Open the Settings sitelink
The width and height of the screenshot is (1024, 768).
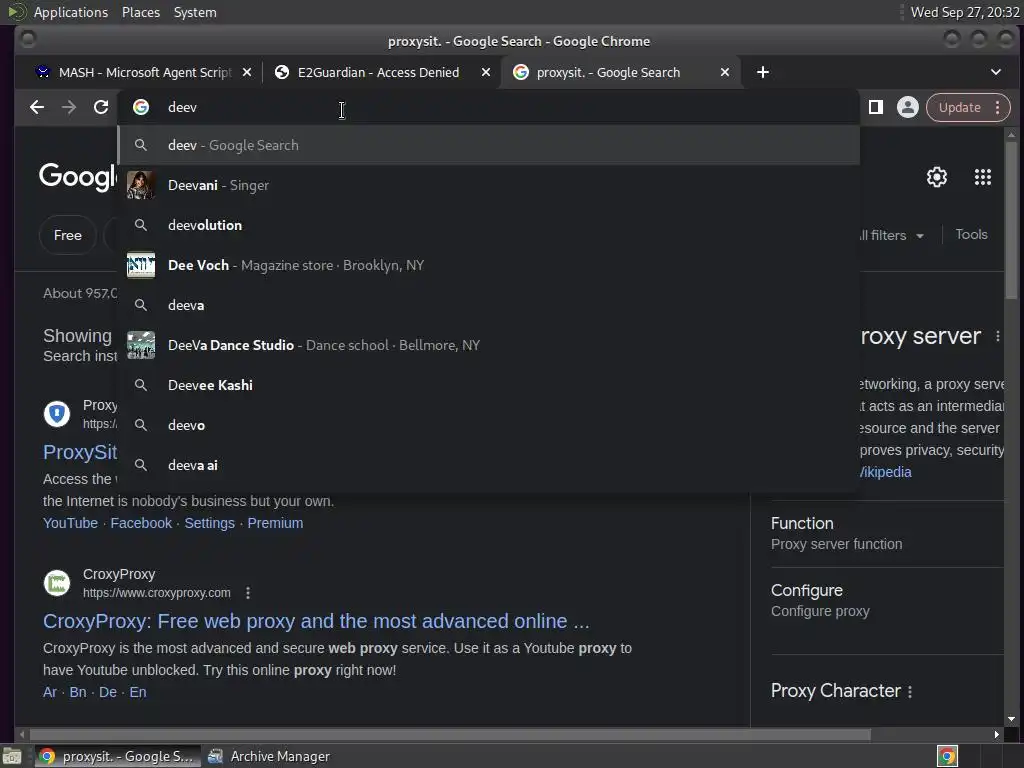[x=210, y=523]
